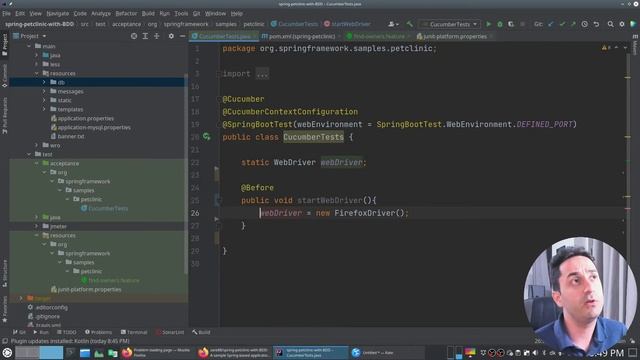Open the Problems tool window
The image size is (640, 360).
coord(98,332)
